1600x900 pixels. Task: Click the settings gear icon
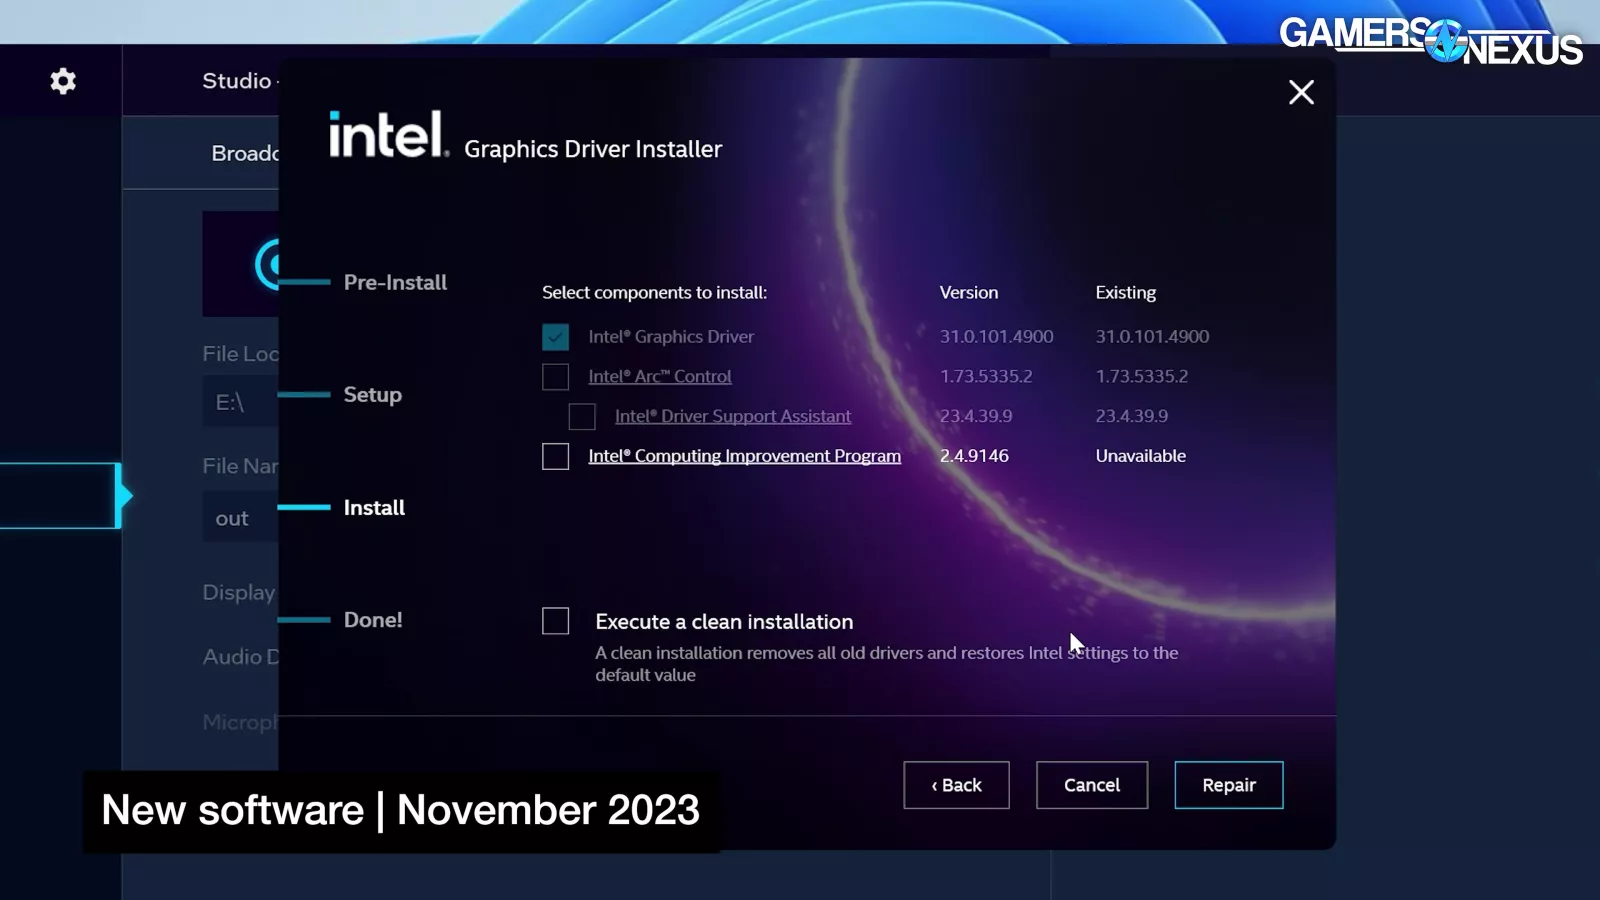(63, 81)
